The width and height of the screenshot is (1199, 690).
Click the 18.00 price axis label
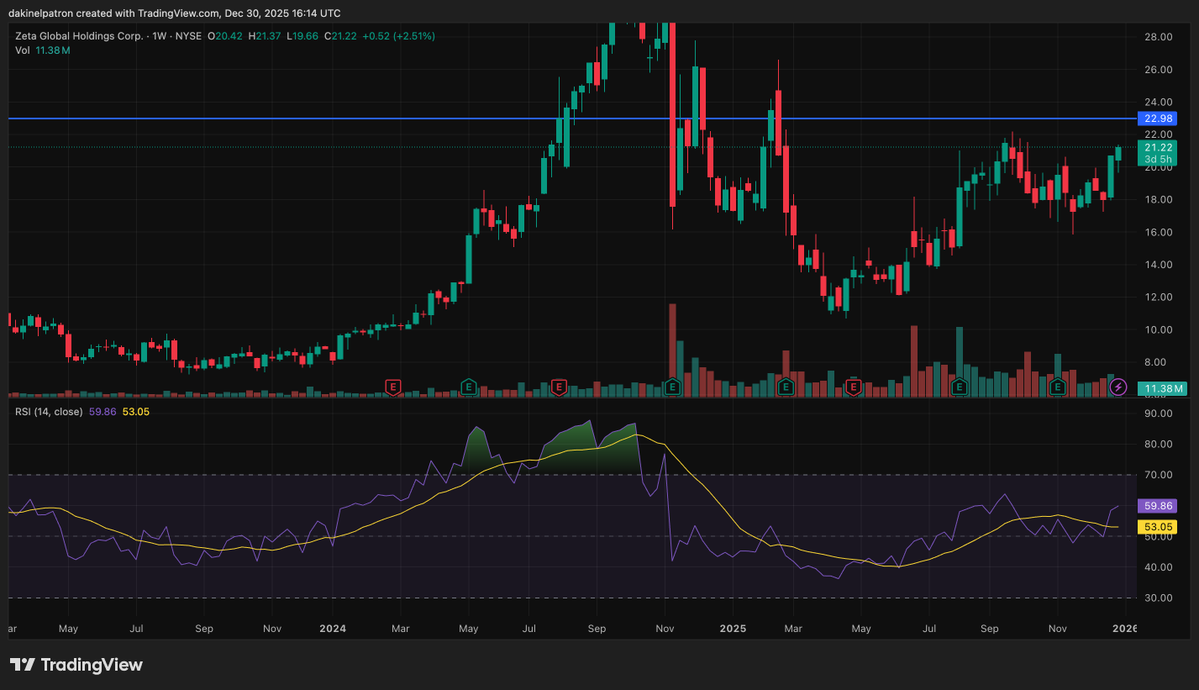pyautogui.click(x=1158, y=200)
